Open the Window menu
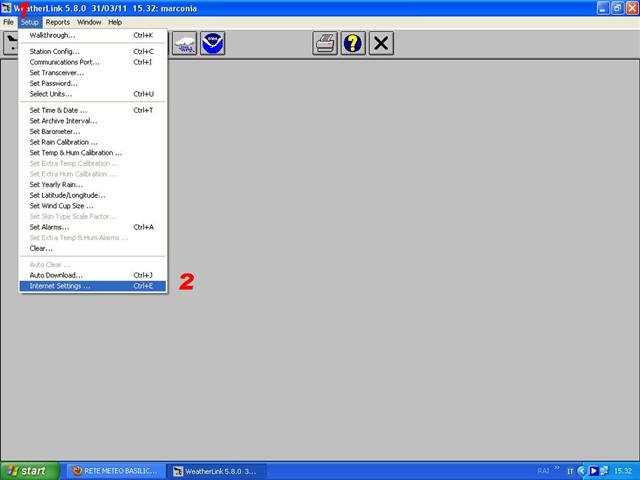Image resolution: width=640 pixels, height=480 pixels. click(89, 22)
